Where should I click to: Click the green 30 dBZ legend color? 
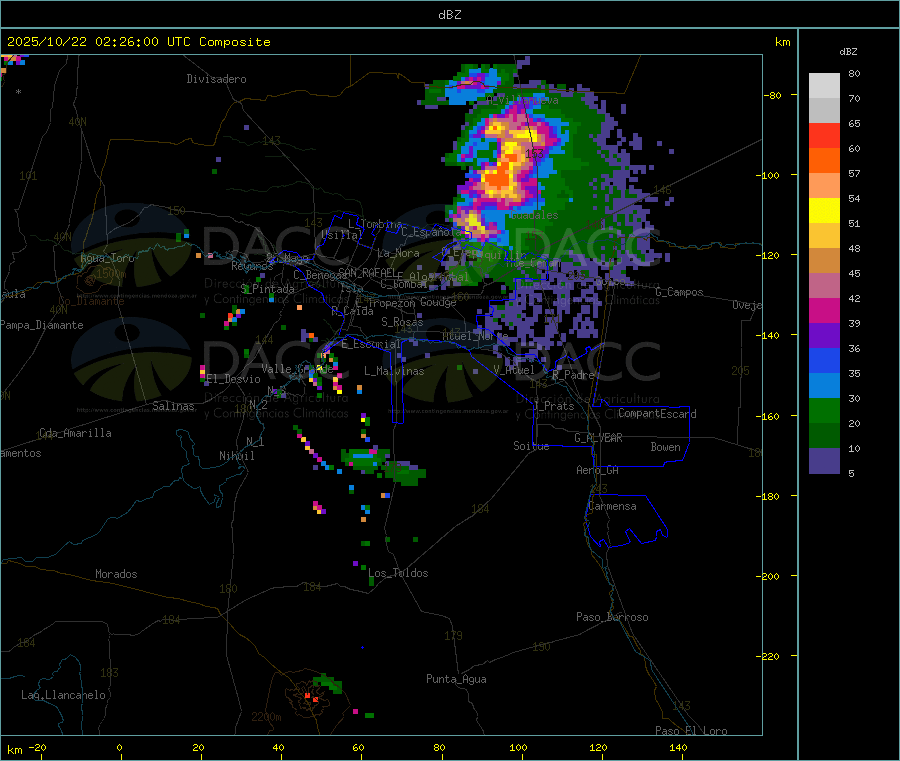[824, 410]
